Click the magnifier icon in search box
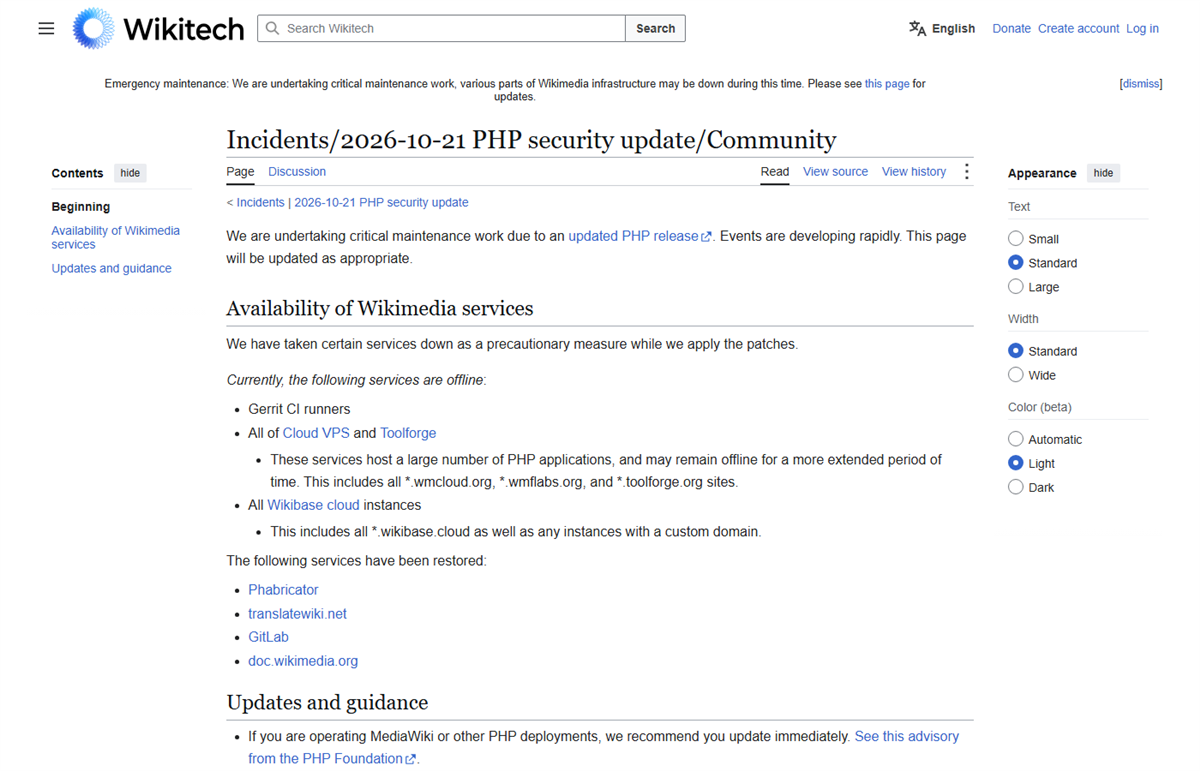Screen dimensions: 1200x771 coord(272,28)
